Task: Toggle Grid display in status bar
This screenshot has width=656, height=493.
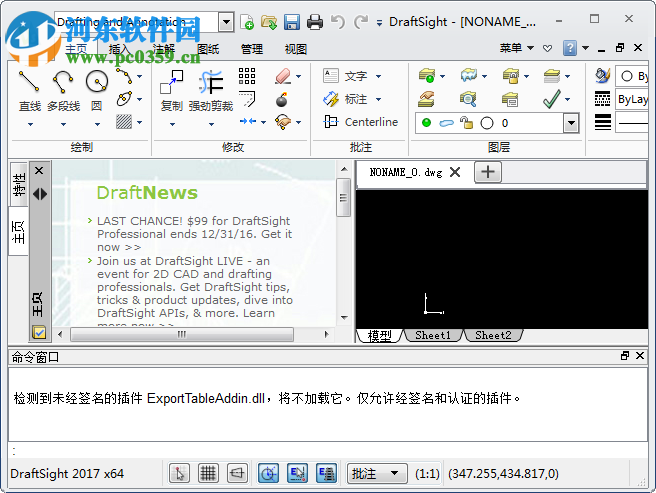Action: 208,473
